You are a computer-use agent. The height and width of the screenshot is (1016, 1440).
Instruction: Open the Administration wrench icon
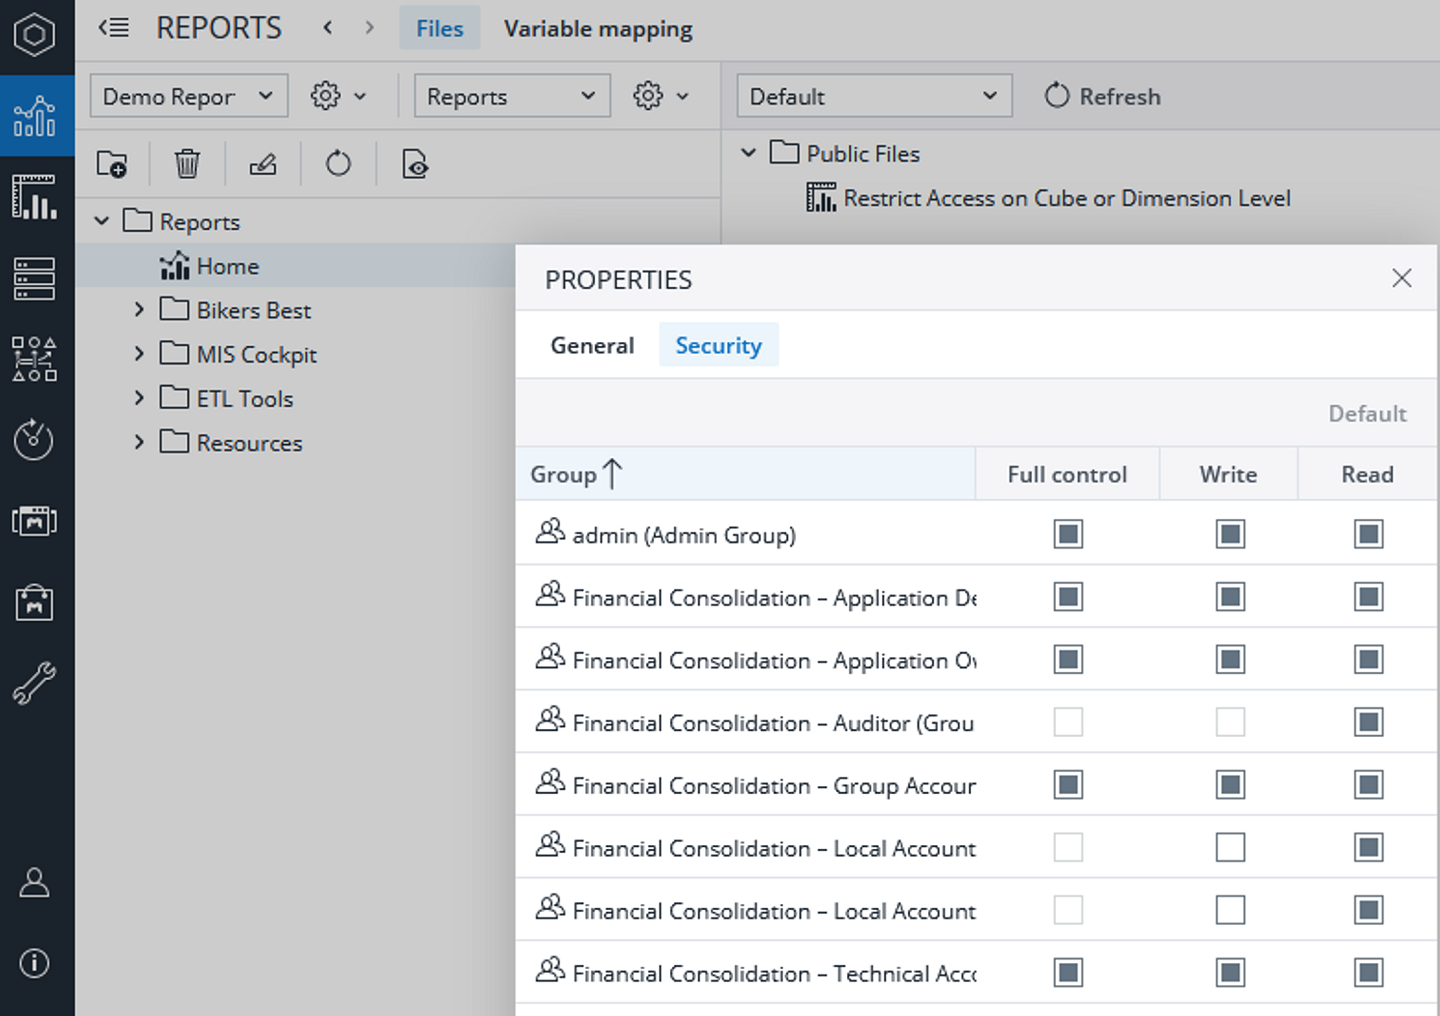tap(34, 684)
